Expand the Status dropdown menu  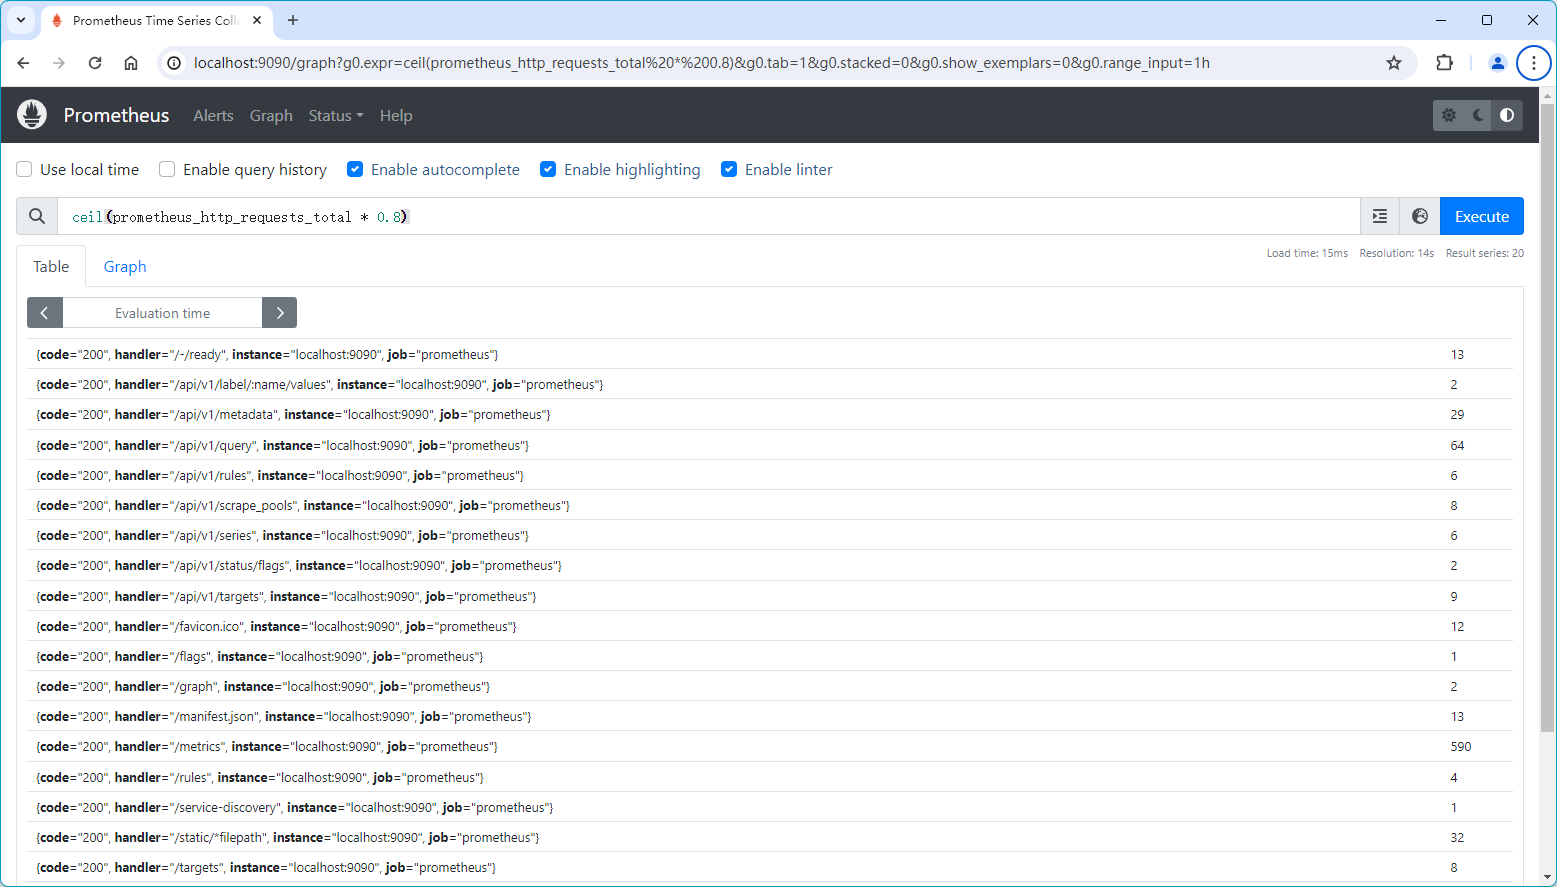336,116
